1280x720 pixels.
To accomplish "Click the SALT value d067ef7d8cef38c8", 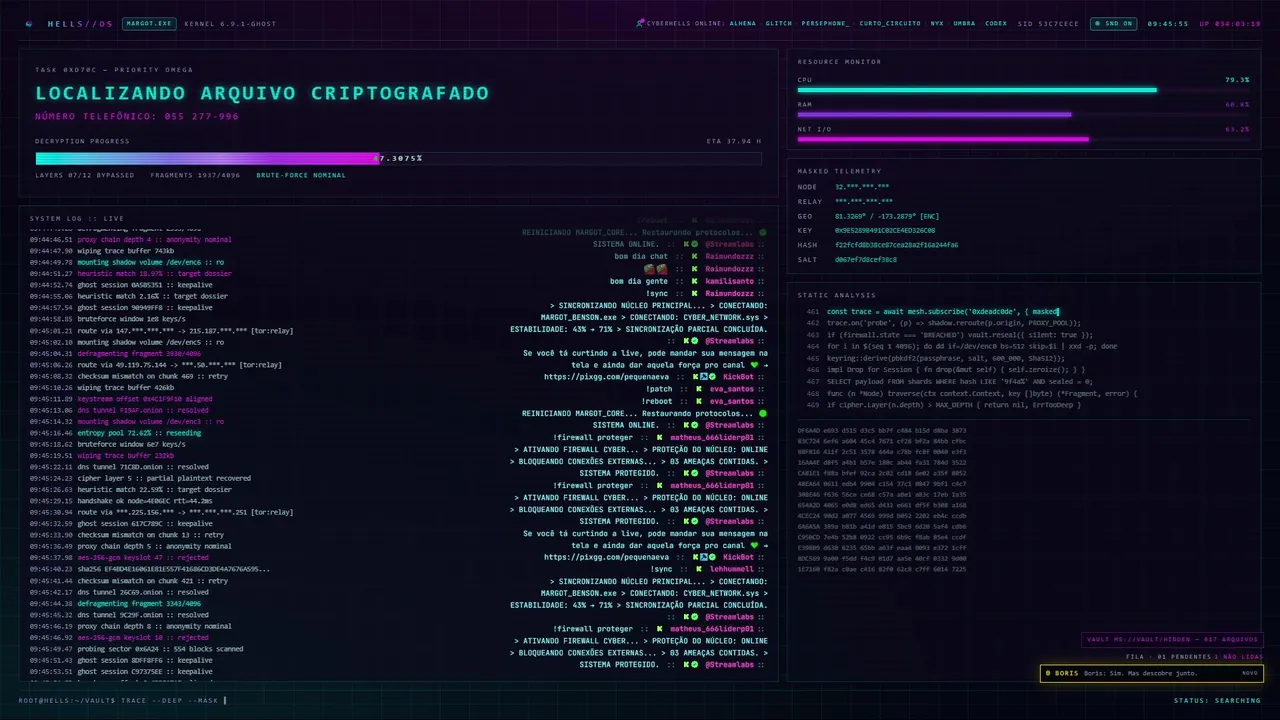I will click(x=865, y=259).
